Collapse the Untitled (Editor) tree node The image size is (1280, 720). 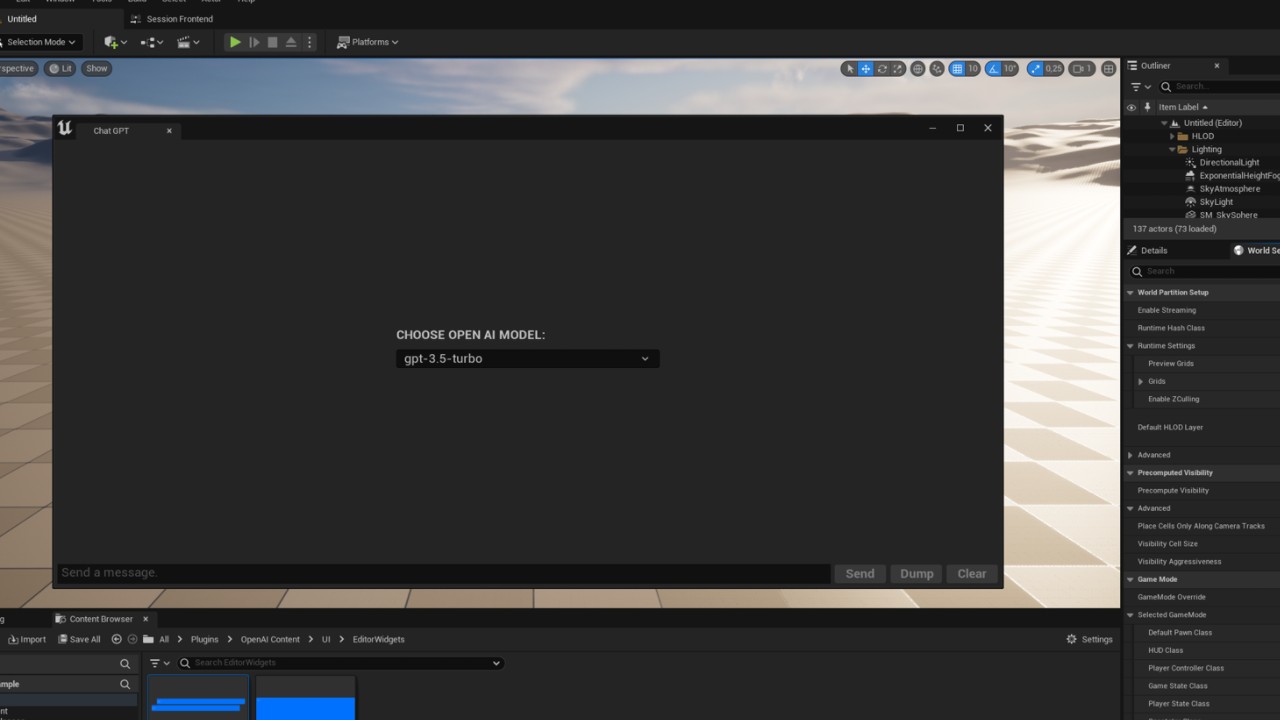click(1164, 123)
